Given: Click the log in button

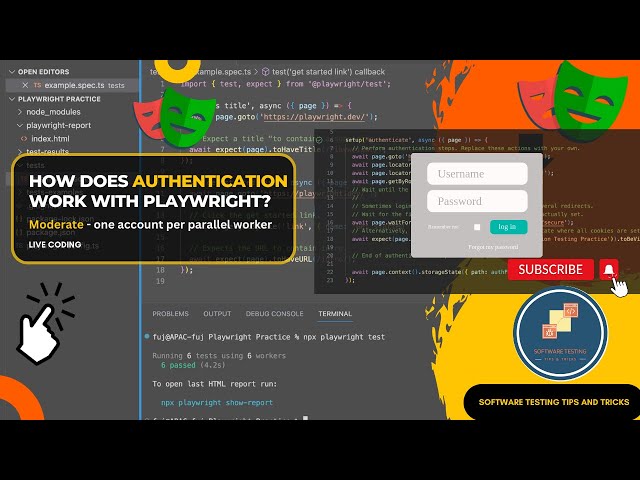Looking at the screenshot, I should click(x=508, y=227).
